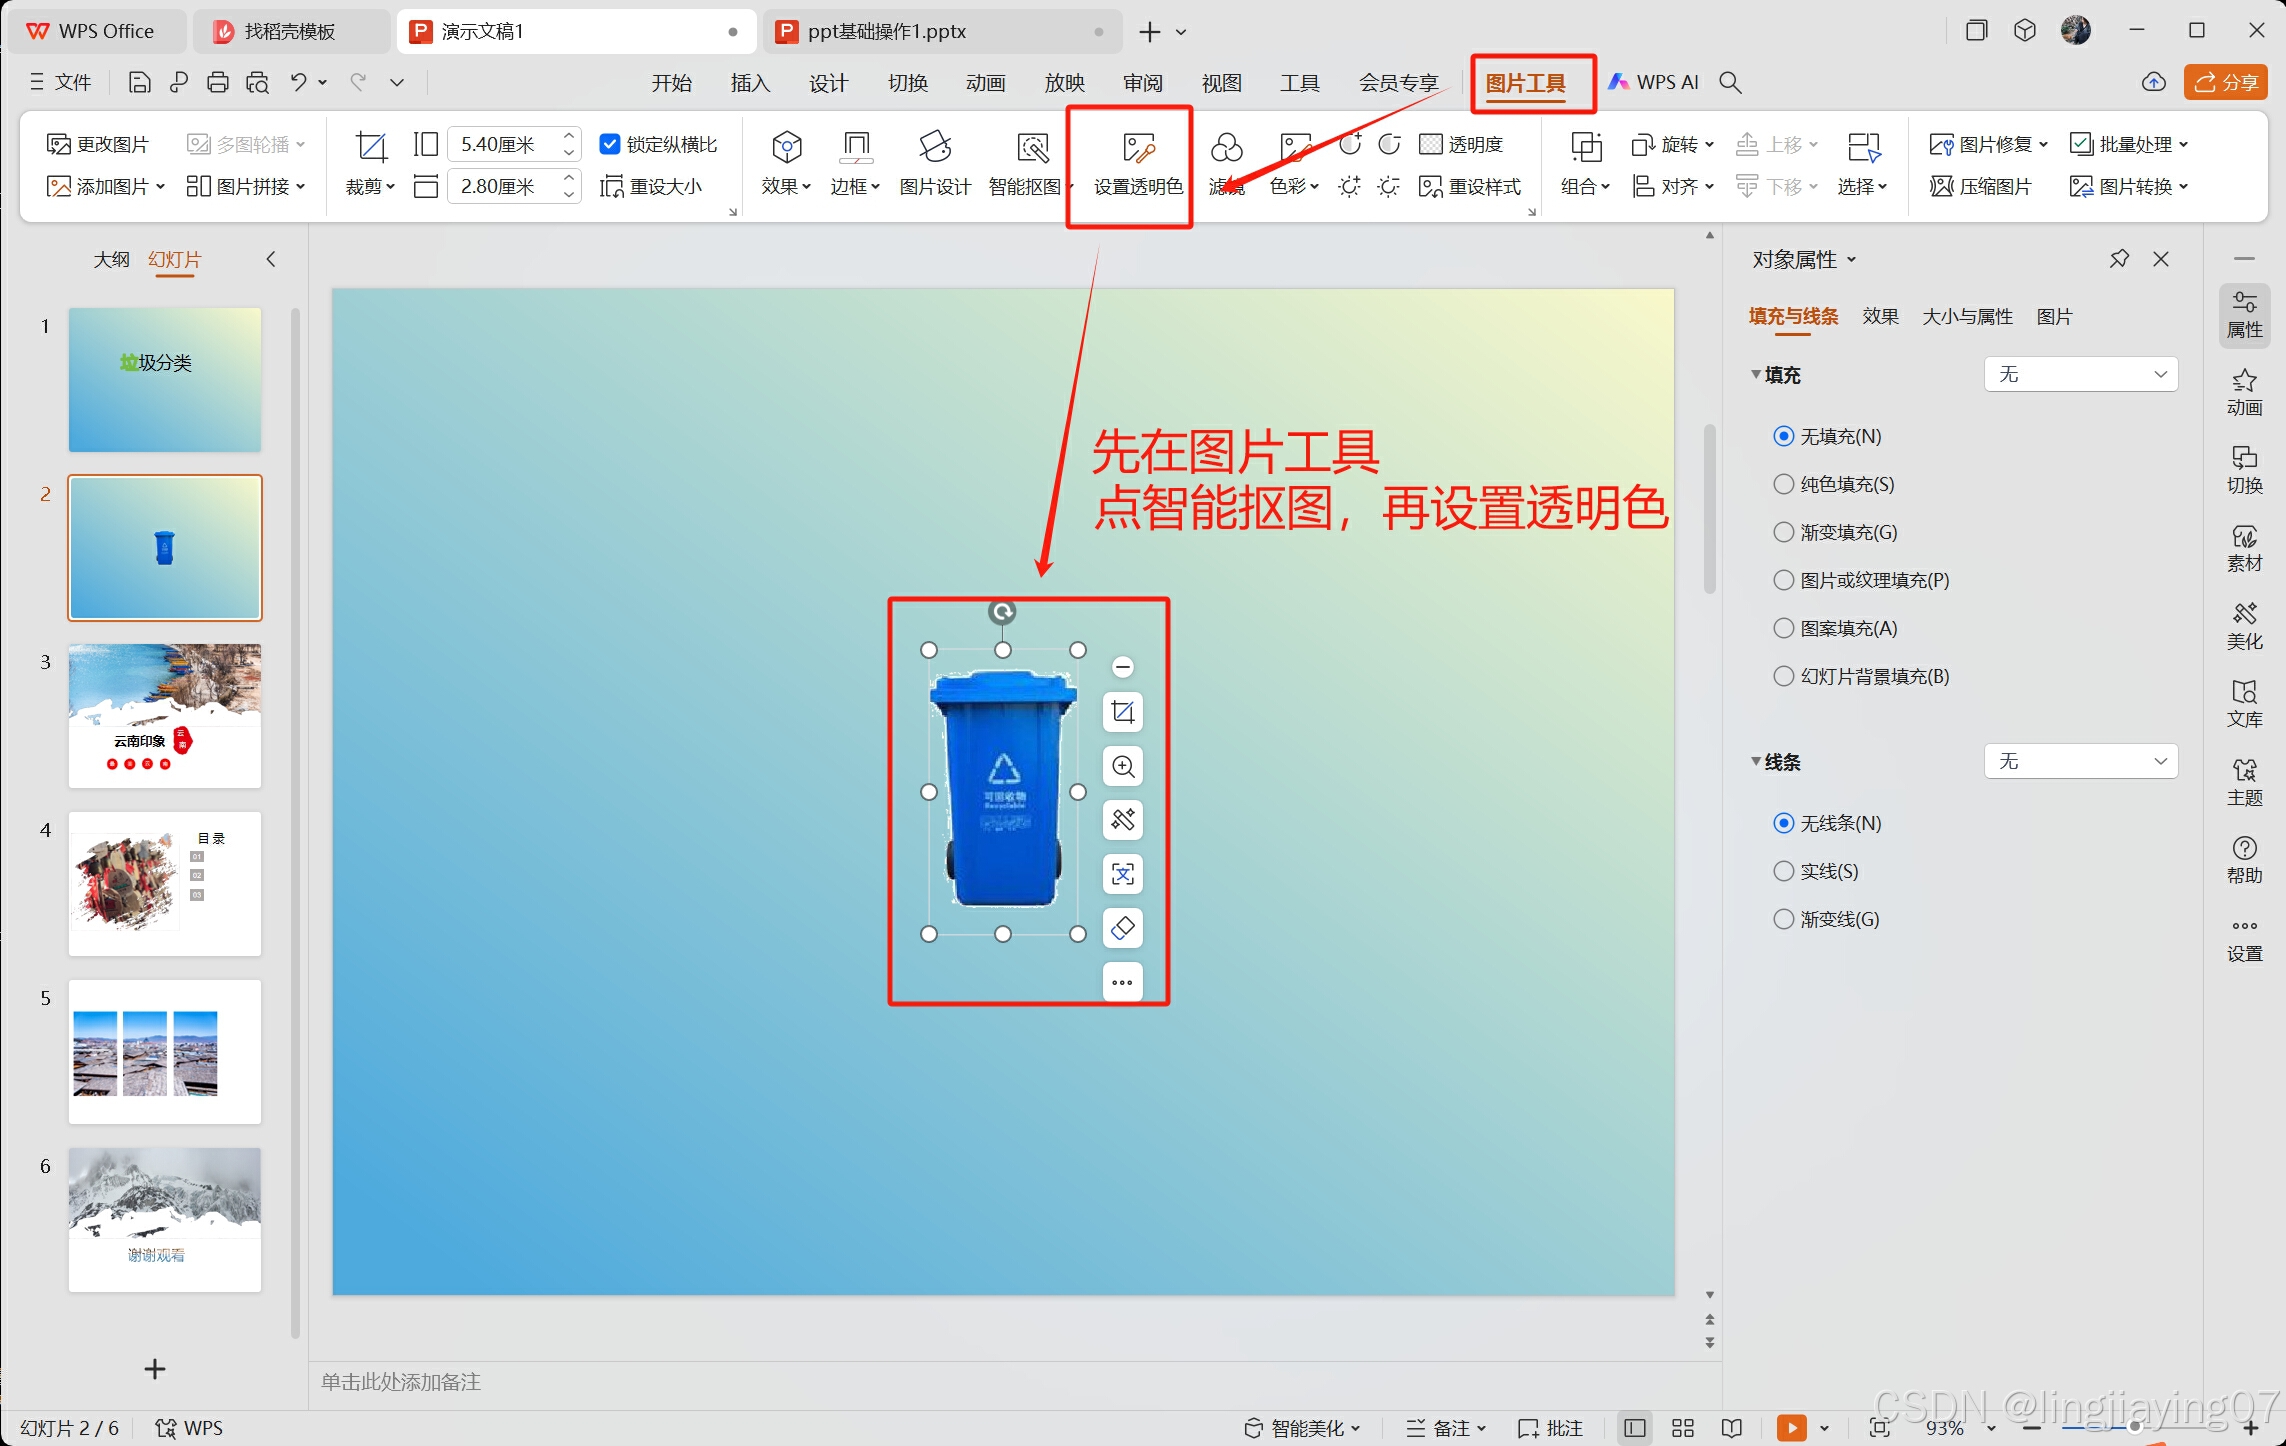Screen dimensions: 2286x1446
Task: Click the floating eraser icon beside image
Action: [x=1122, y=928]
